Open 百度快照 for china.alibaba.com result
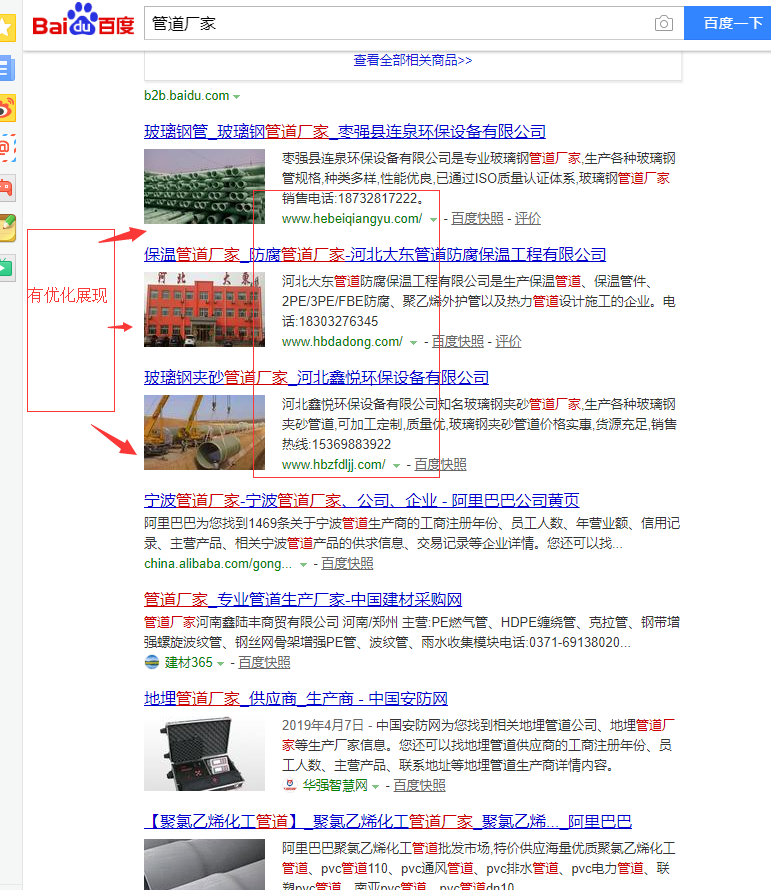Viewport: 771px width, 890px height. point(347,564)
